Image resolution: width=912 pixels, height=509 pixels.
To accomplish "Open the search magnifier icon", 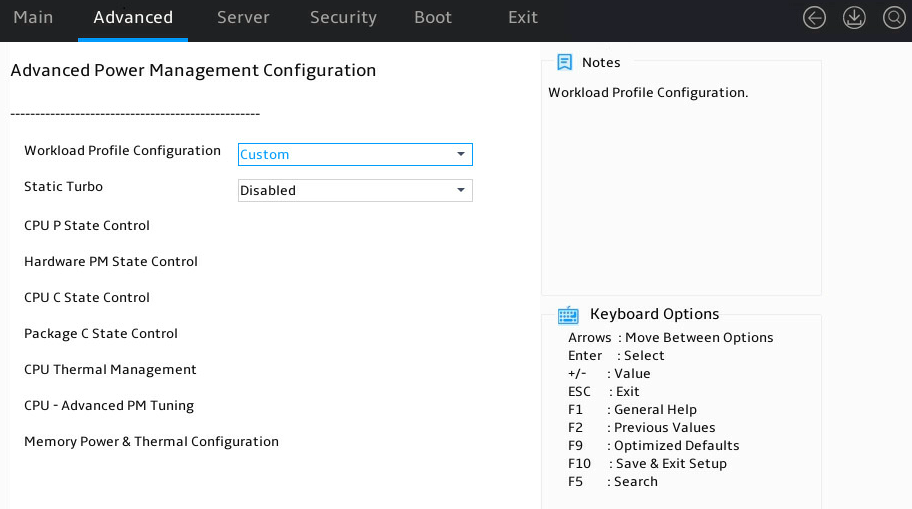I will tap(894, 17).
